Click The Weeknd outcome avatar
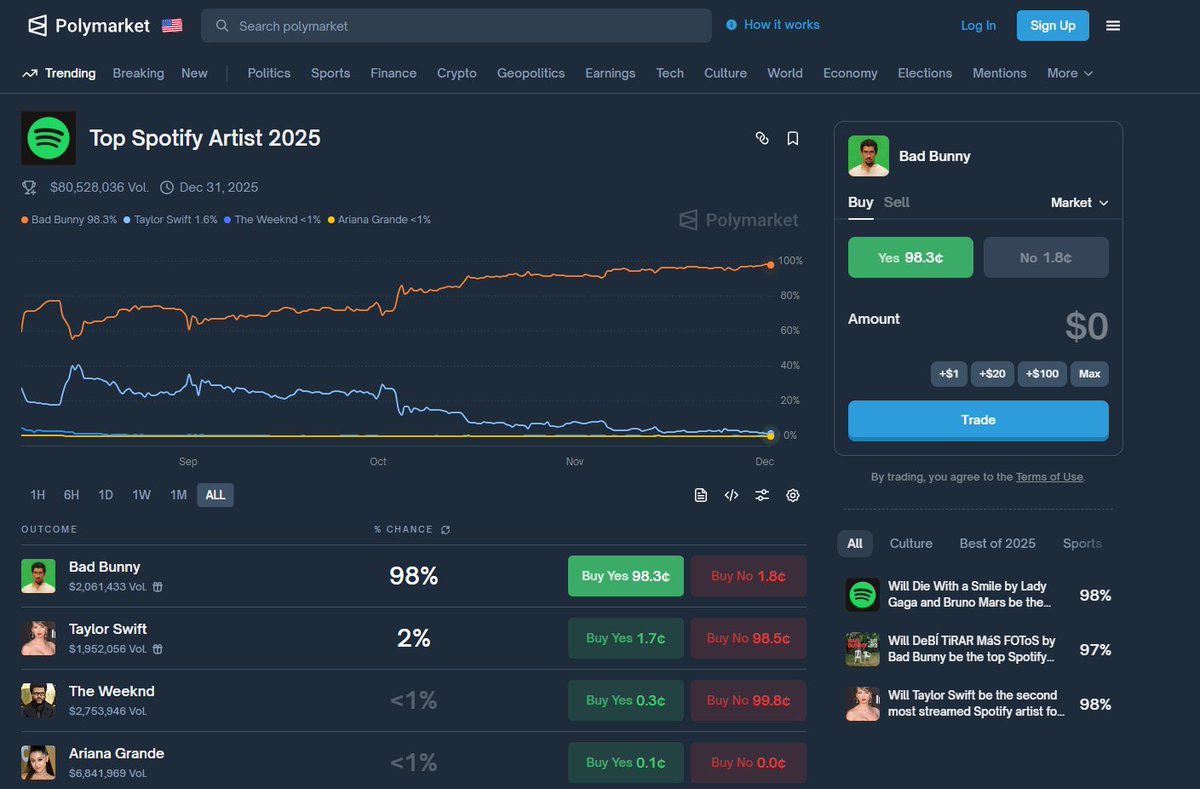The width and height of the screenshot is (1200, 789). (38, 700)
